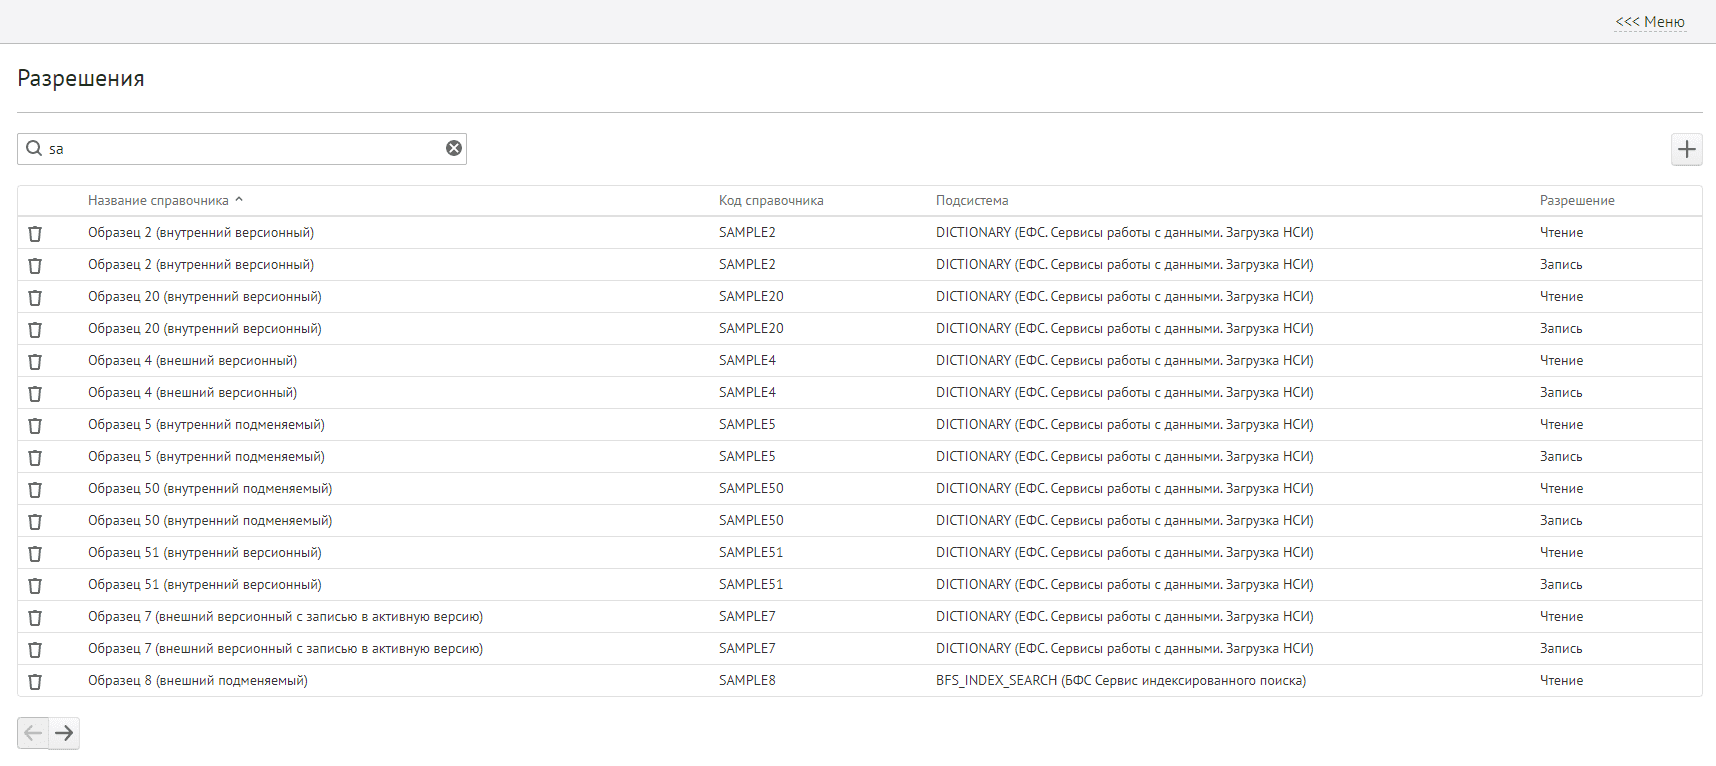The height and width of the screenshot is (766, 1716).
Task: Select the Образец 8 (внешний подменяемый) row
Action: click(198, 681)
